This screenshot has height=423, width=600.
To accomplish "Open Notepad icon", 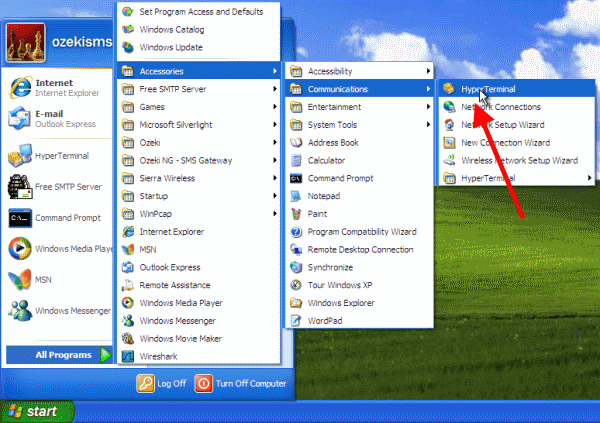I will tap(296, 196).
